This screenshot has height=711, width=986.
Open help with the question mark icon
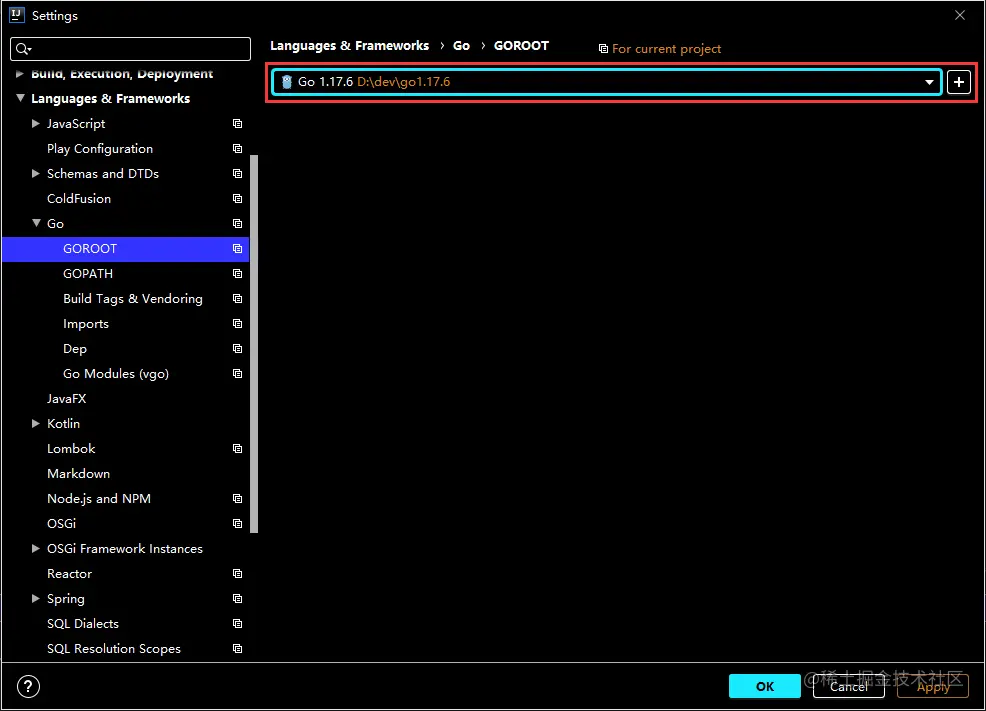[x=28, y=686]
